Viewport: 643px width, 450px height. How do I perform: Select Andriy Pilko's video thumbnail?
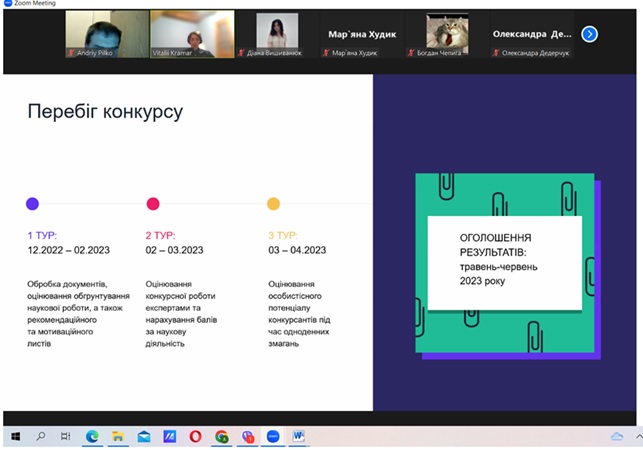(107, 34)
